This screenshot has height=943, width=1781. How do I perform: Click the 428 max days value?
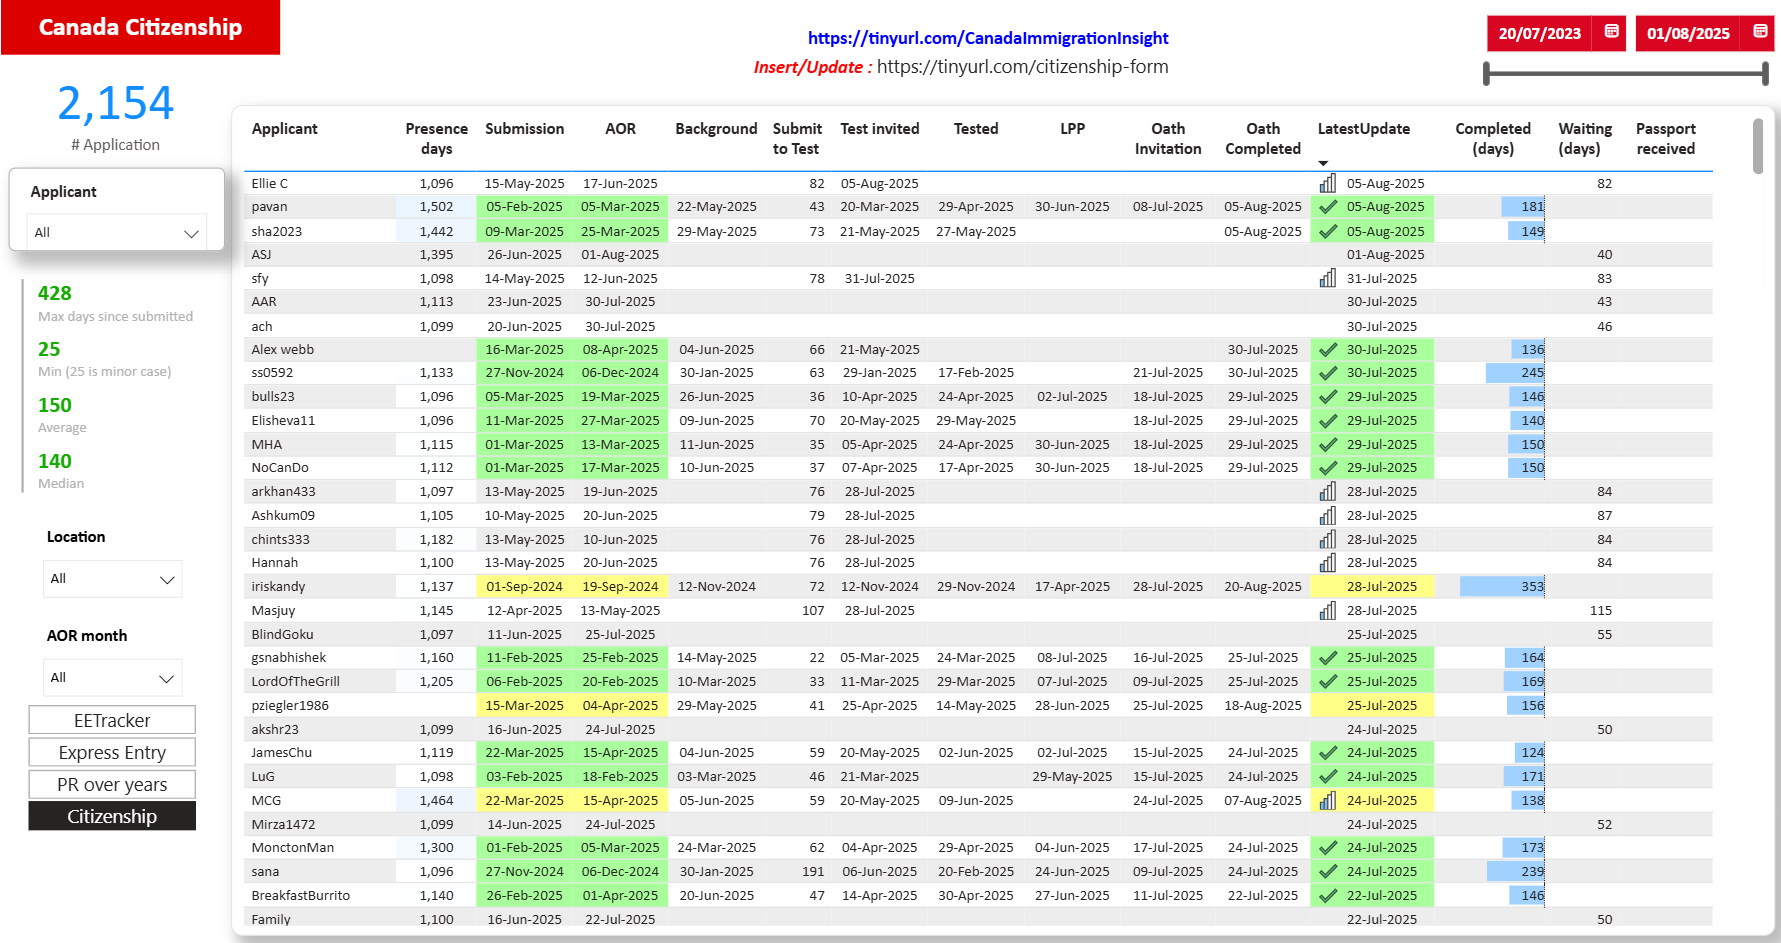(x=55, y=293)
